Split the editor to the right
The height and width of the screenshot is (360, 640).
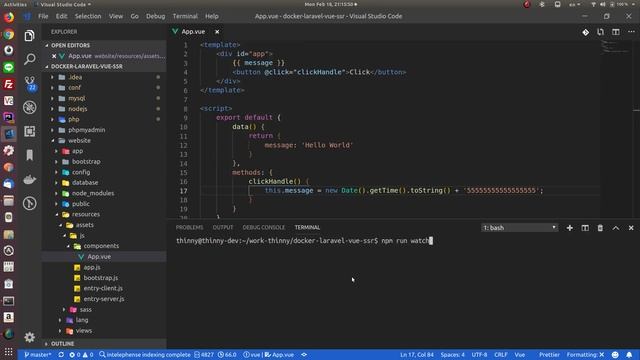pos(616,32)
